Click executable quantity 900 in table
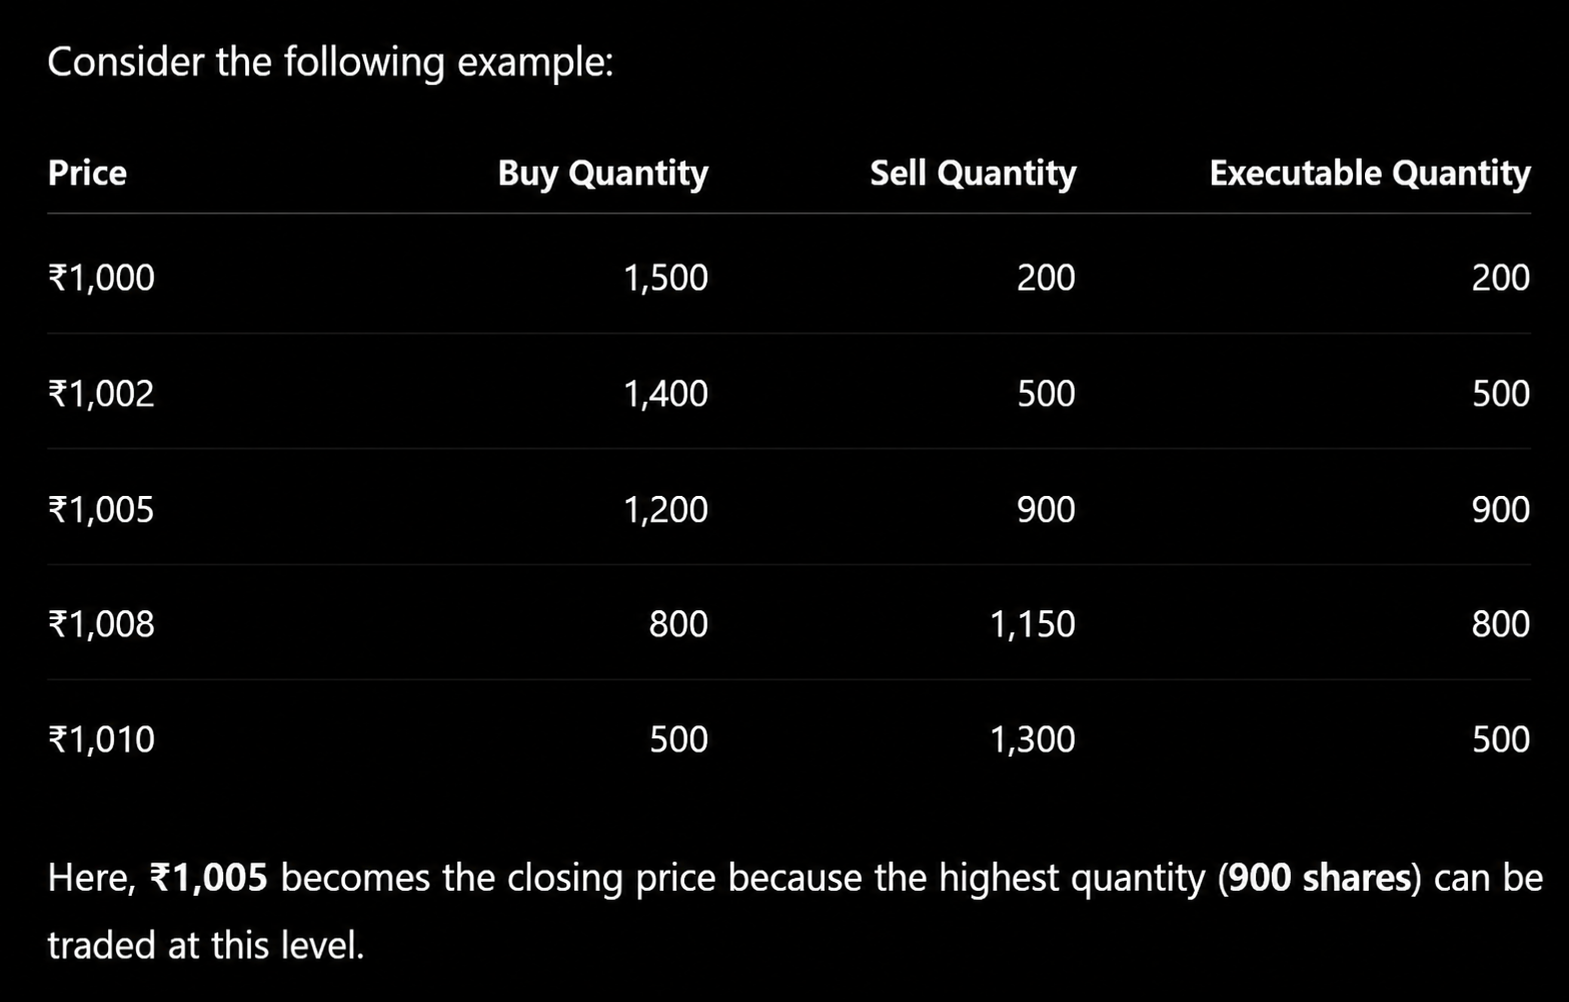Viewport: 1569px width, 1002px height. tap(1500, 509)
